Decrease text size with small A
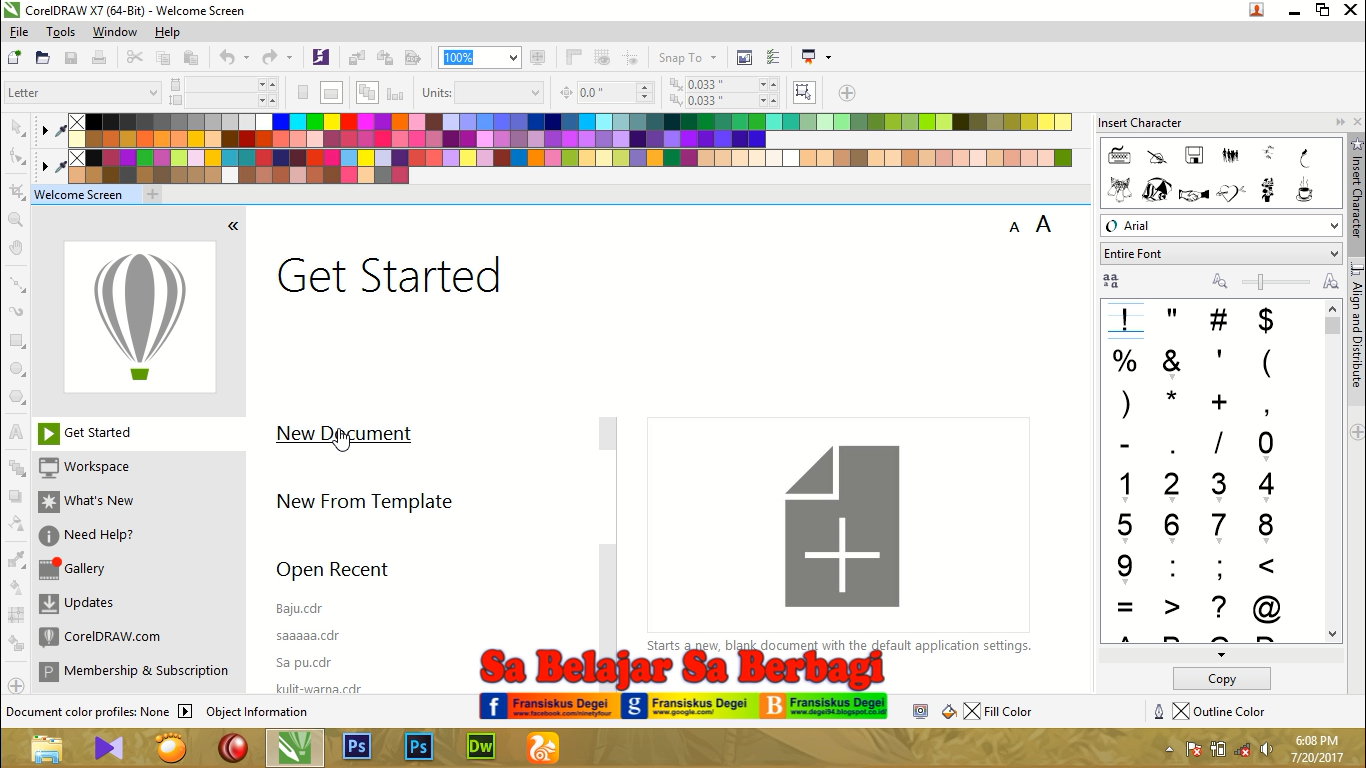The image size is (1366, 768). 1014,228
